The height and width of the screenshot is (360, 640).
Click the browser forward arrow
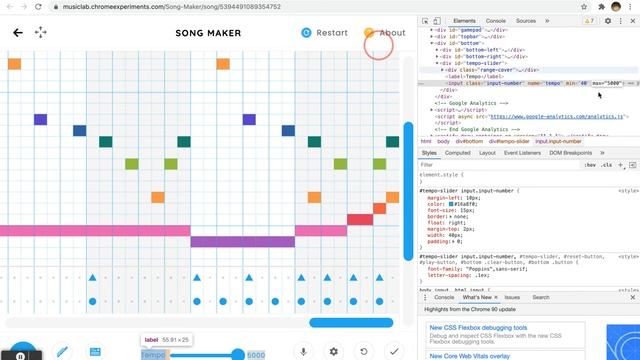pos(24,7)
